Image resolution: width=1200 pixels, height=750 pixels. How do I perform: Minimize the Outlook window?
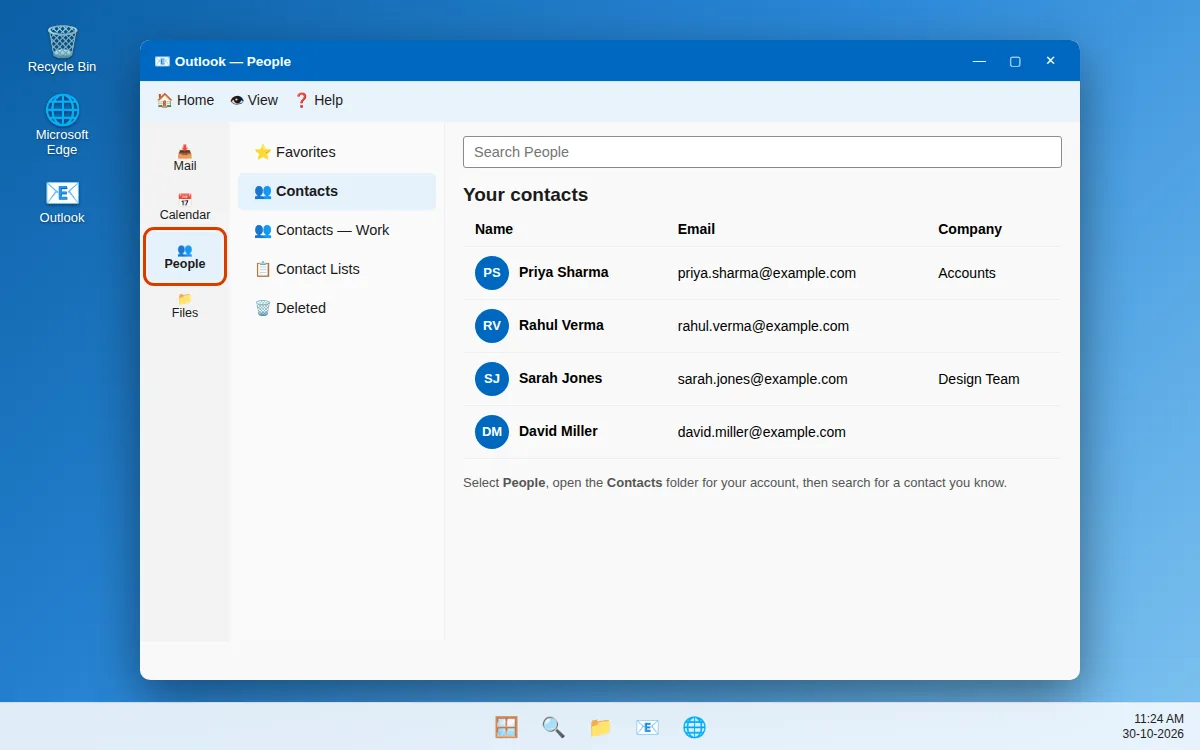(x=980, y=61)
